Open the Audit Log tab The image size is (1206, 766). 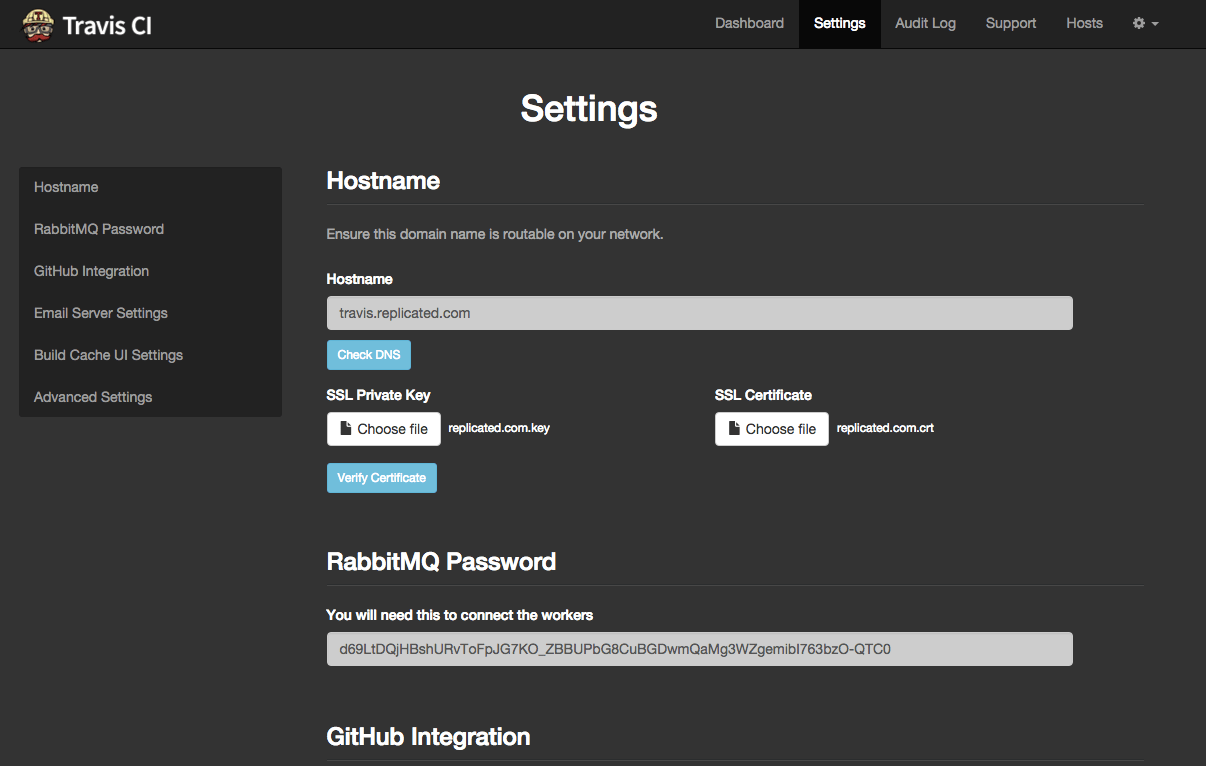point(925,23)
